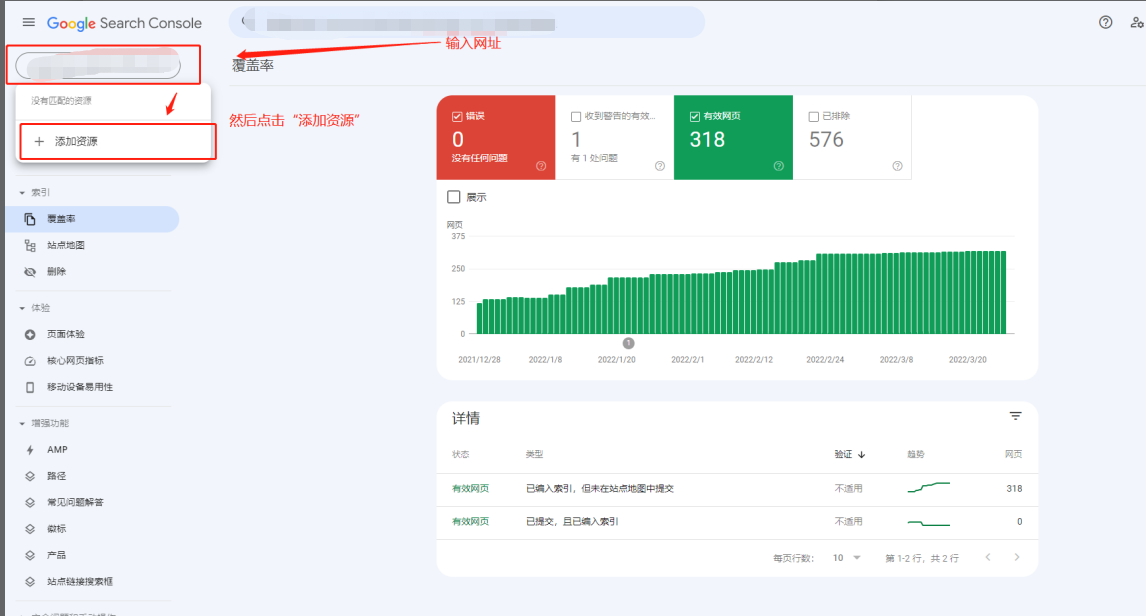Open 删除 in sidebar
This screenshot has height=616, width=1146.
point(56,271)
